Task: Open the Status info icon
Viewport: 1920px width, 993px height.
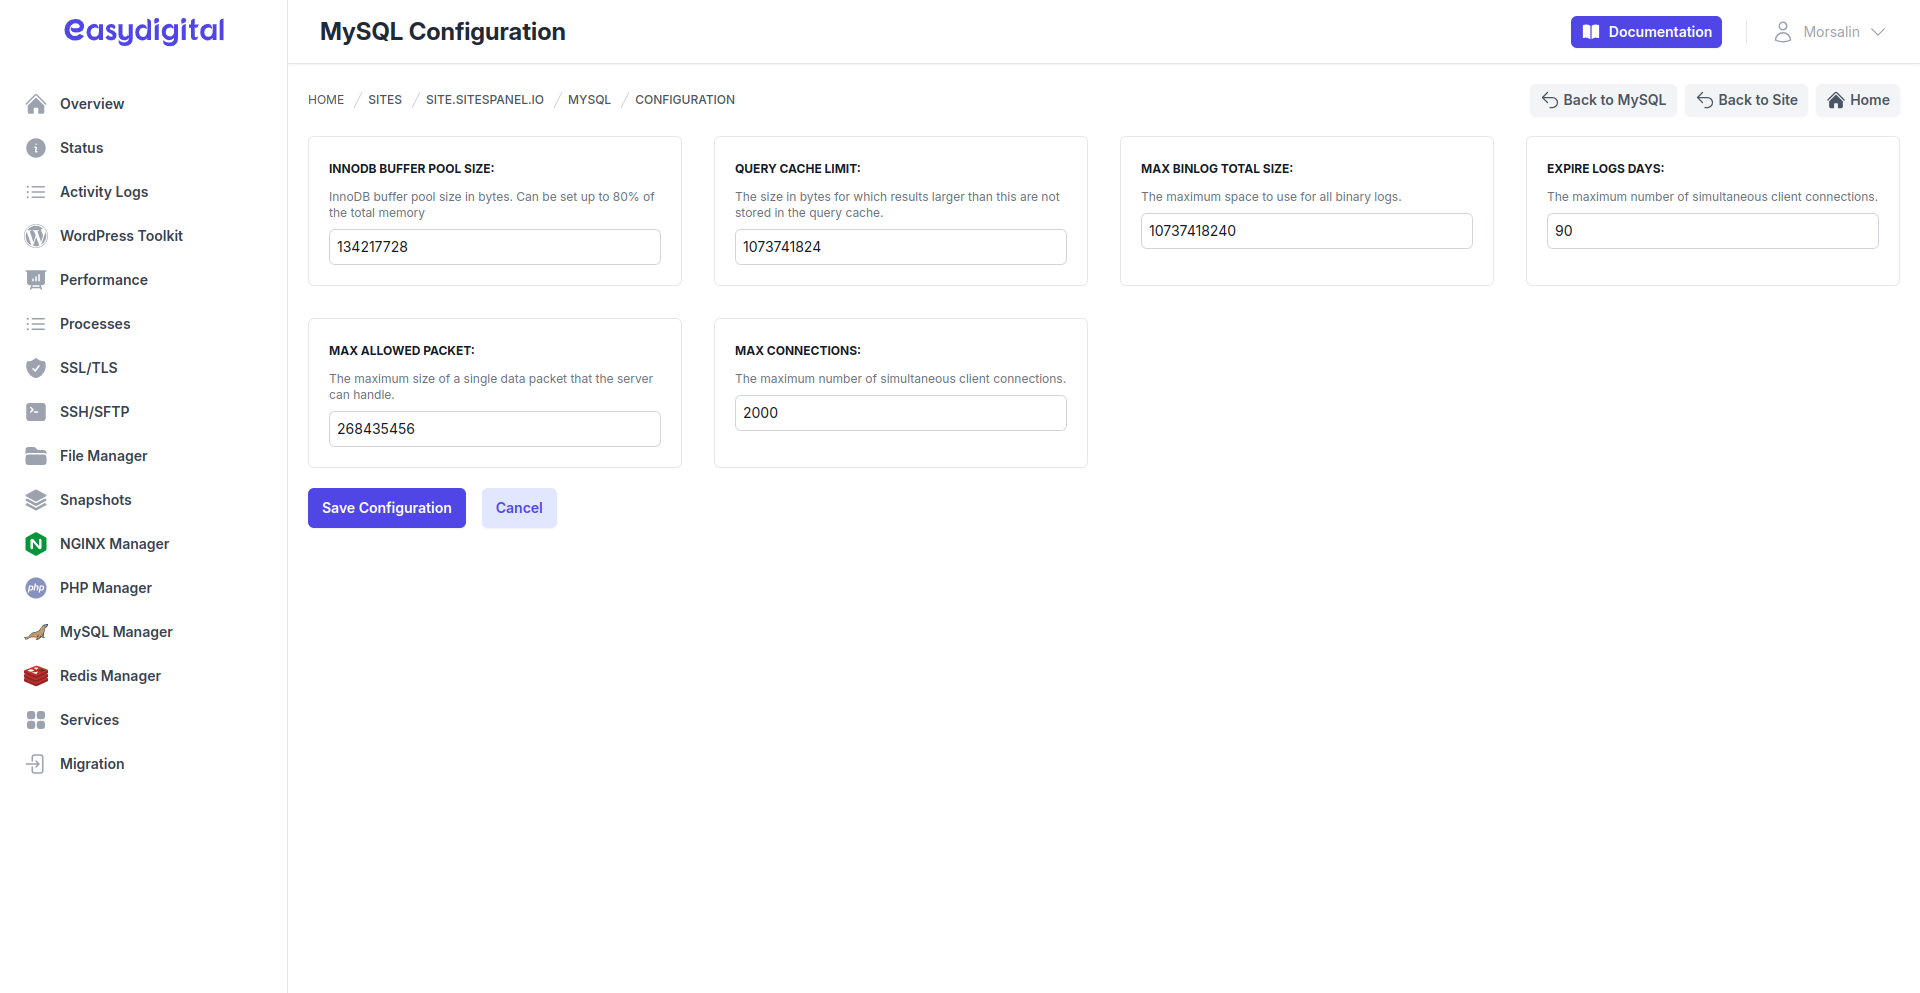Action: [36, 148]
